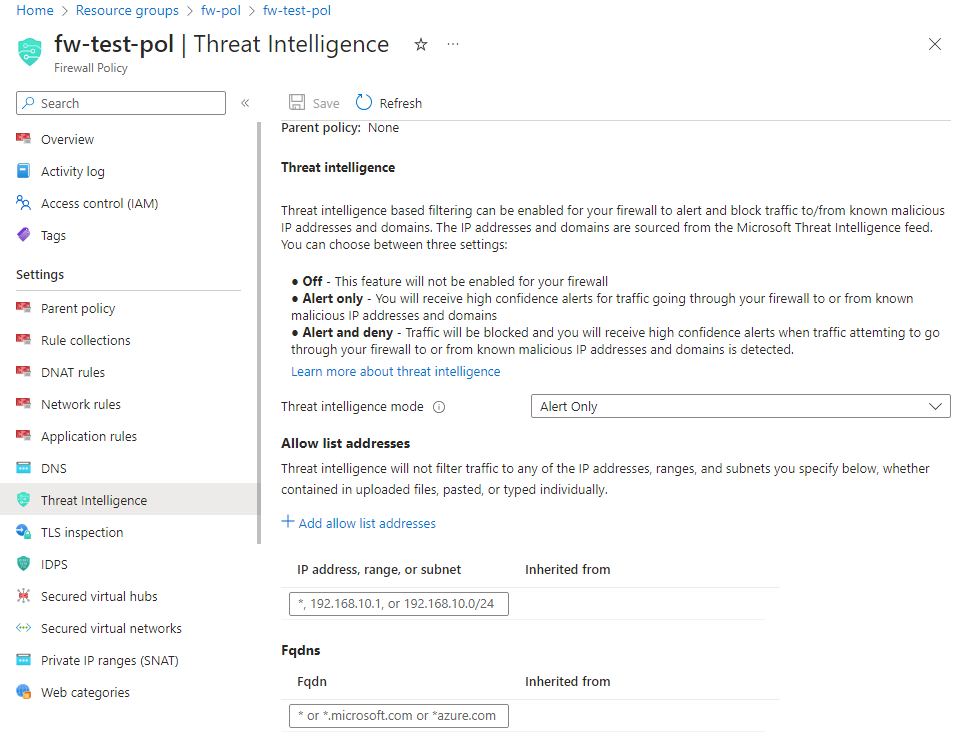Open Secured virtual networks page

(111, 628)
